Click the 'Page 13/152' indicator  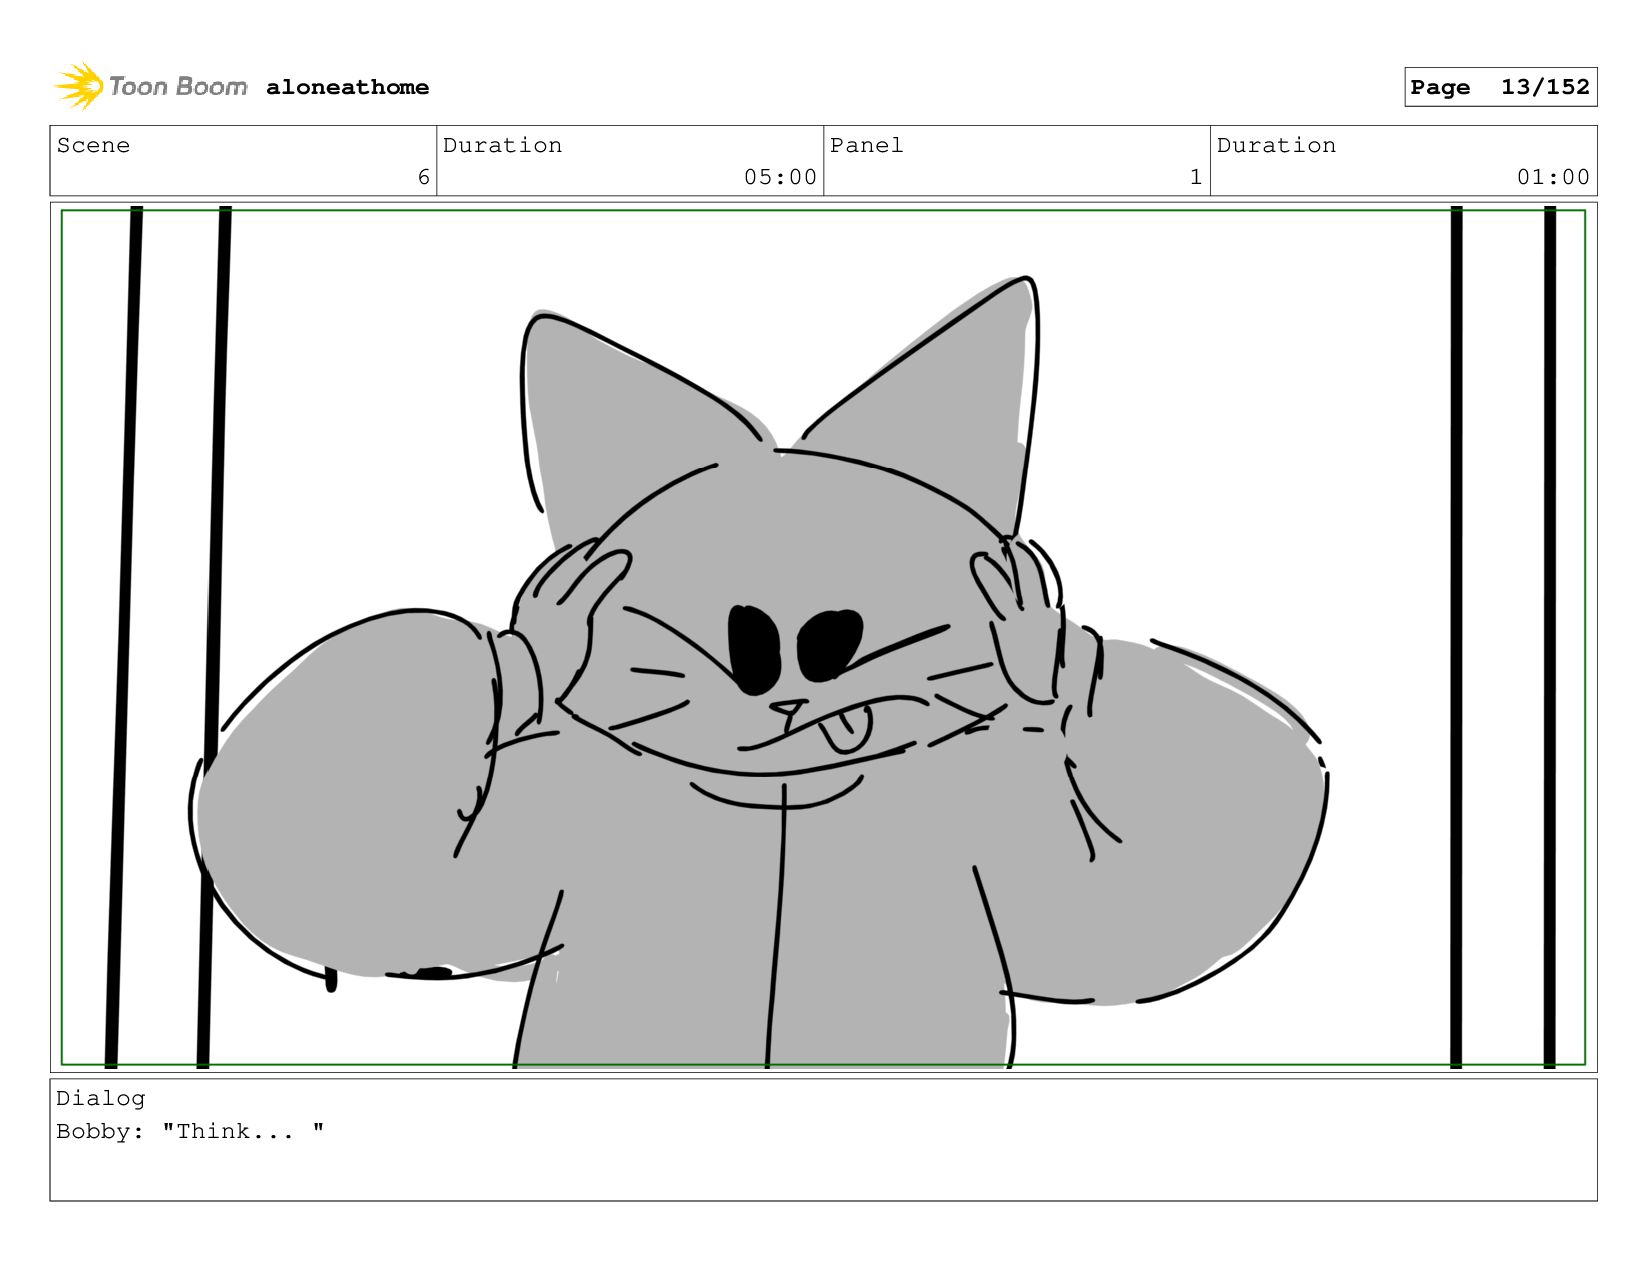[1500, 87]
